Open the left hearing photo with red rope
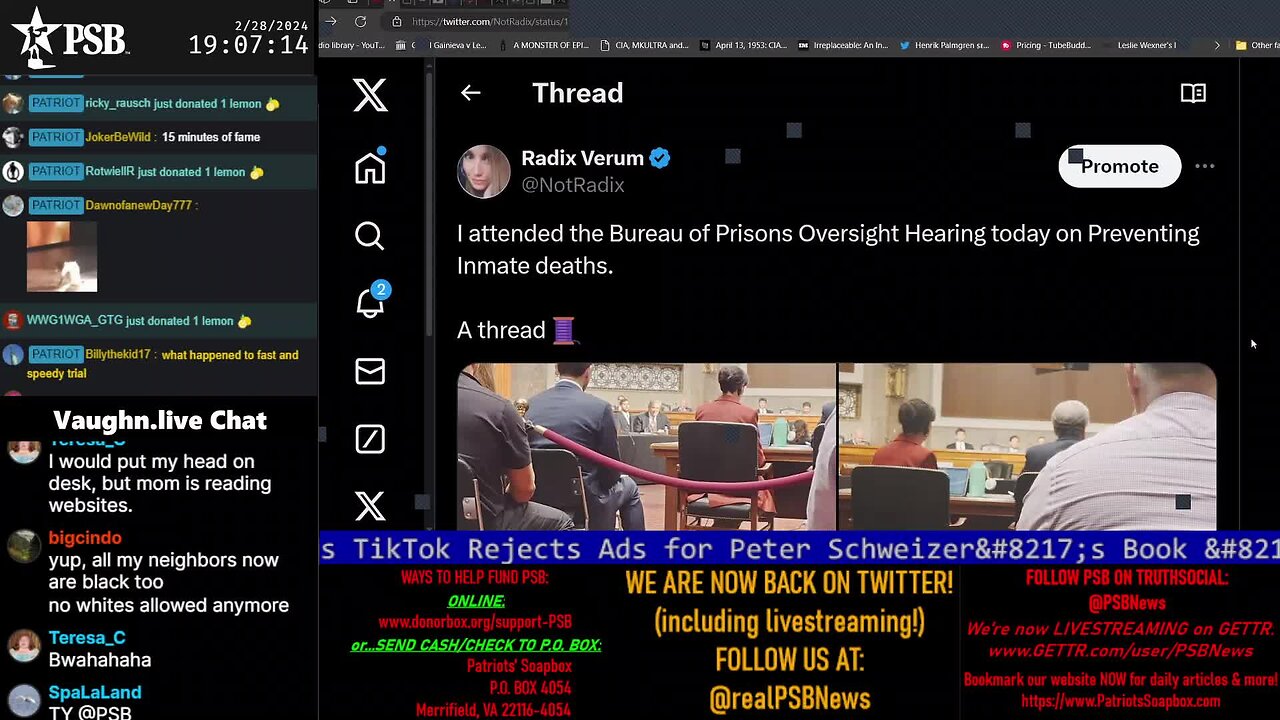Viewport: 1280px width, 720px height. (646, 447)
